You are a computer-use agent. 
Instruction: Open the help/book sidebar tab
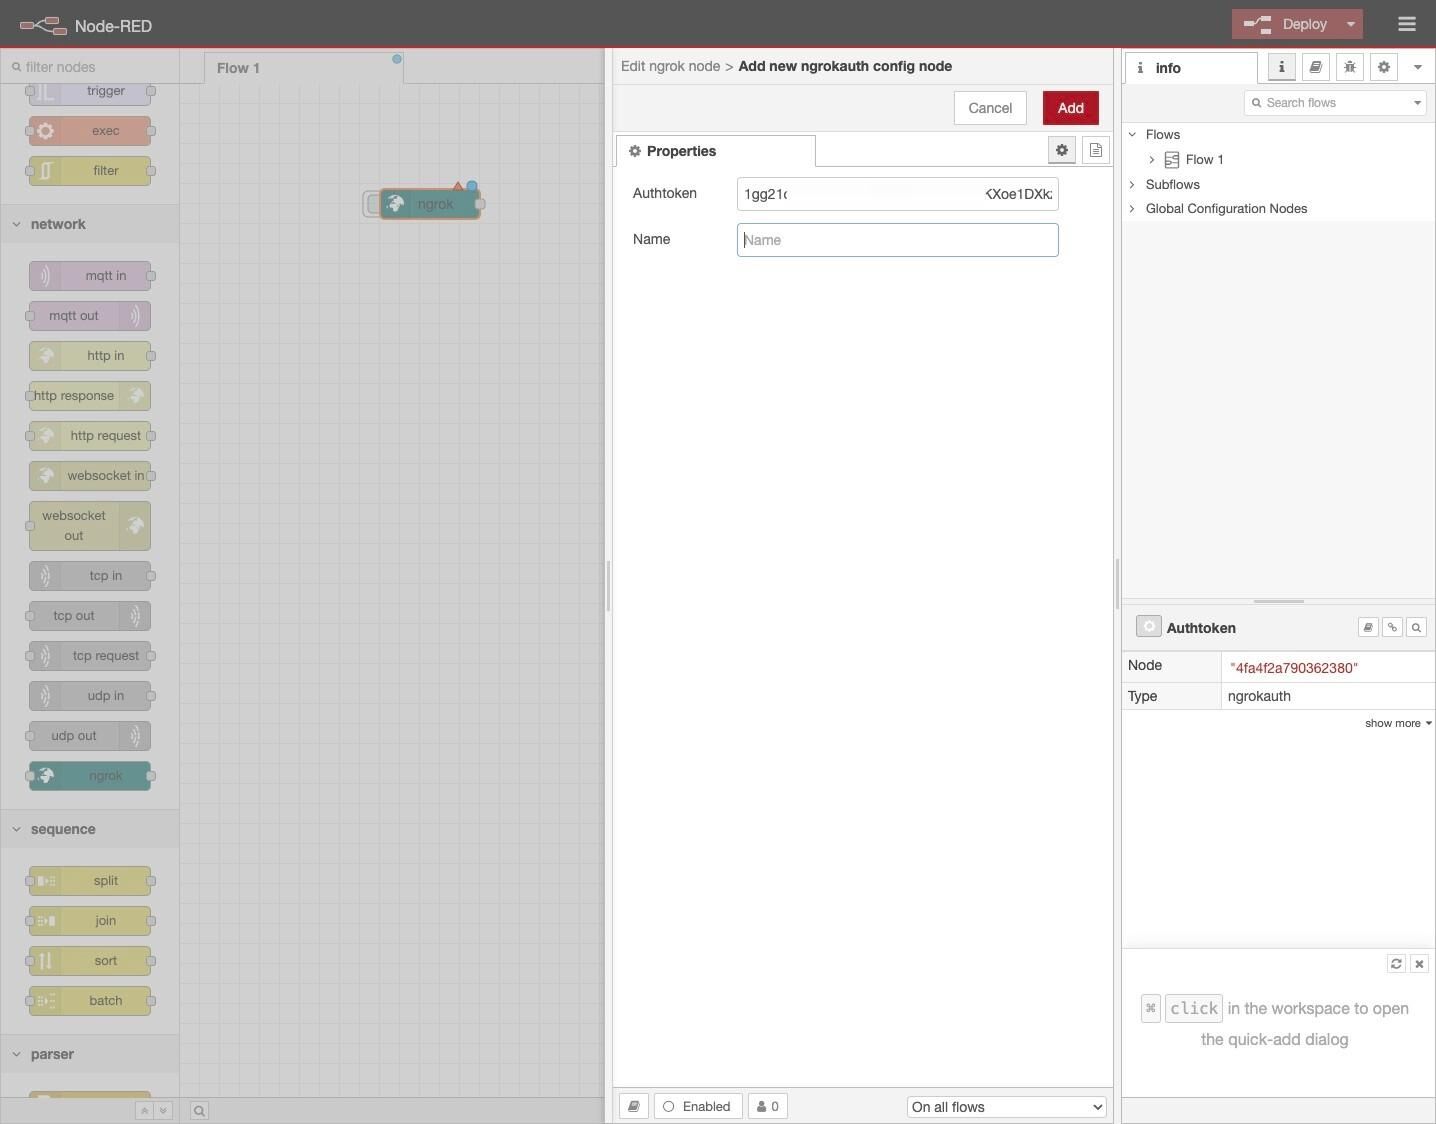point(1315,67)
